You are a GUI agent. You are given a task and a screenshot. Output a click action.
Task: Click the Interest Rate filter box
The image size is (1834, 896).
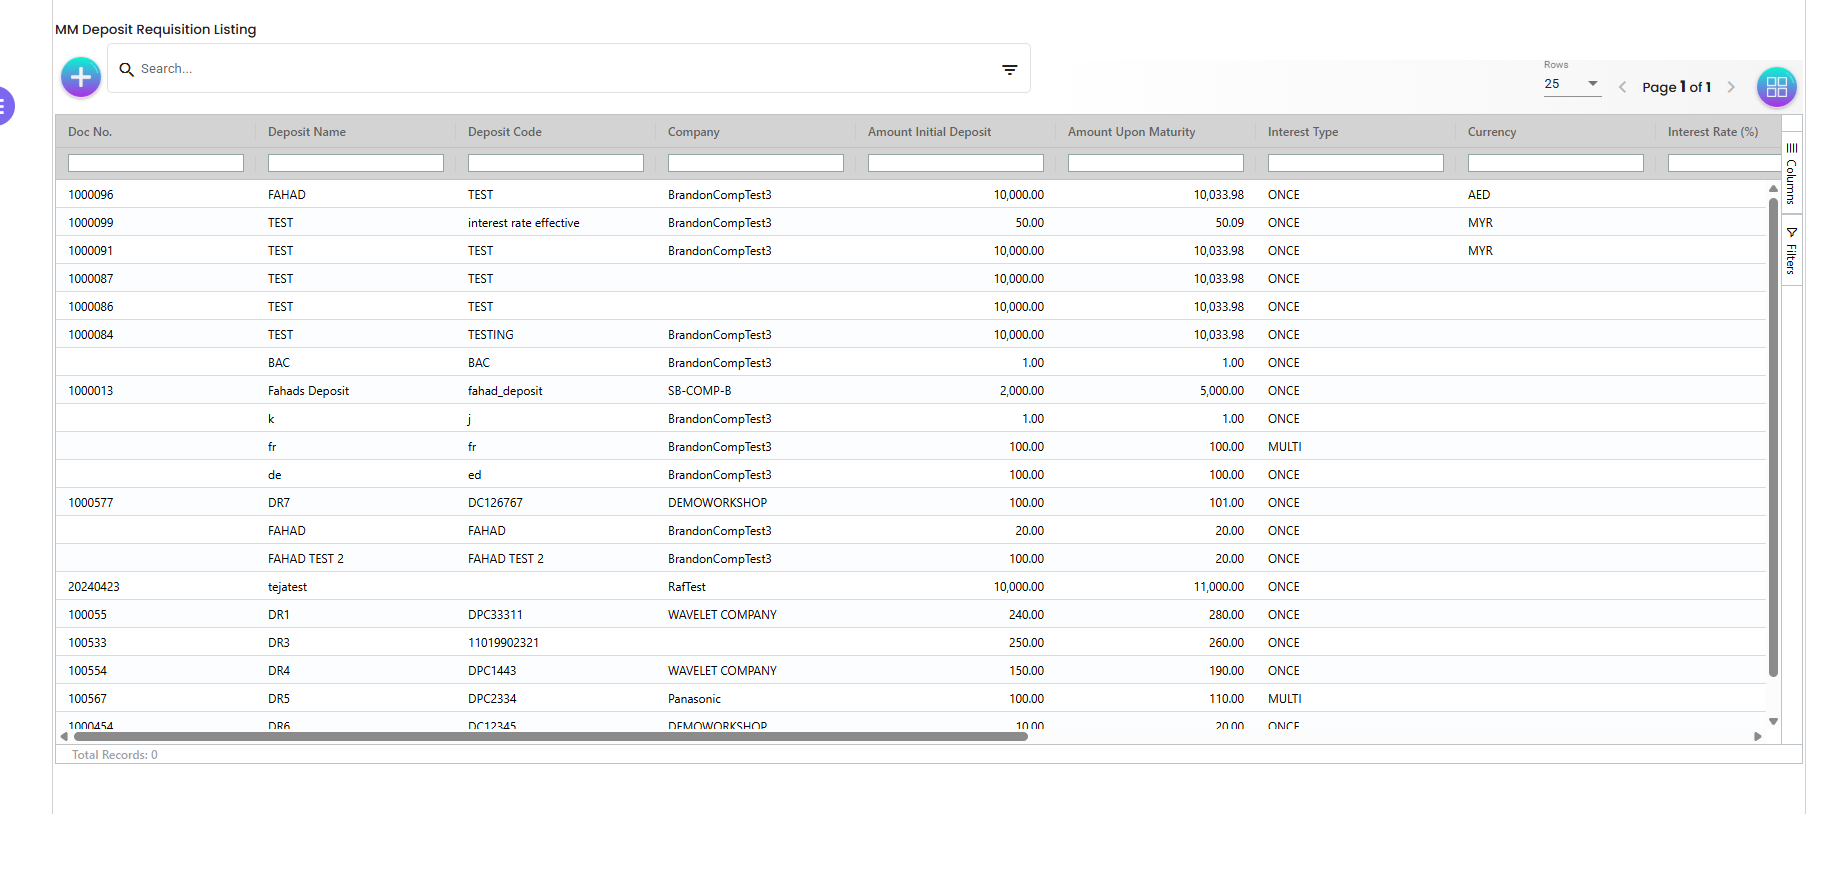point(1724,163)
